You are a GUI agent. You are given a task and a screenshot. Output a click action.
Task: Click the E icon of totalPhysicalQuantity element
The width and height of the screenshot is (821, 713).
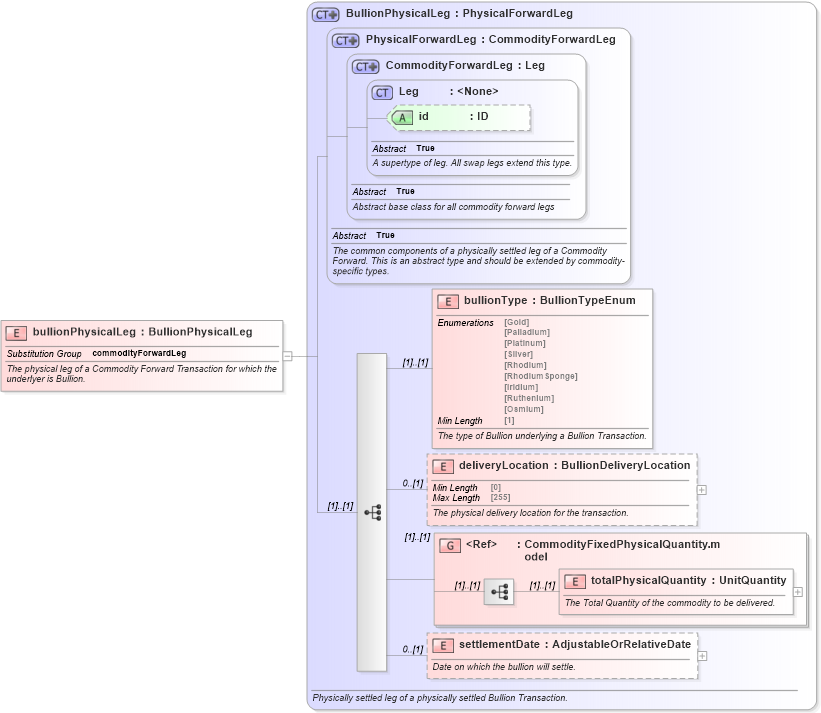point(575,582)
